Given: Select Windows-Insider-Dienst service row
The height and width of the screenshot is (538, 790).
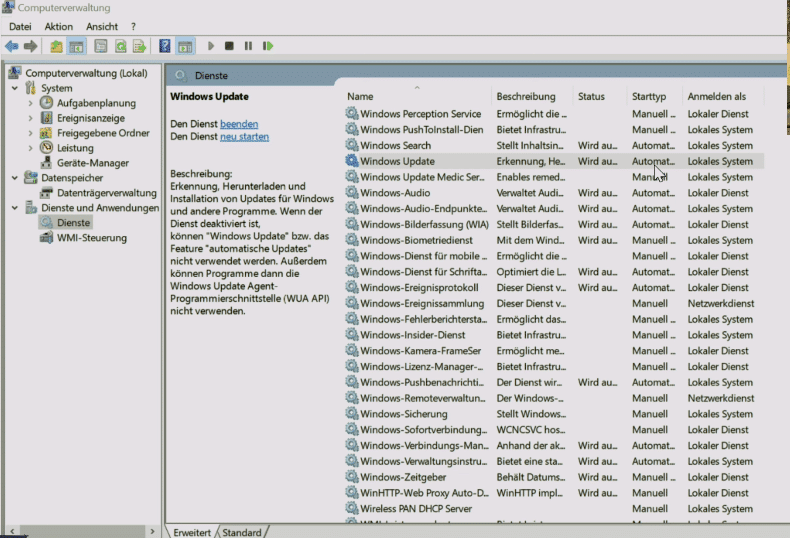Looking at the screenshot, I should (x=554, y=335).
